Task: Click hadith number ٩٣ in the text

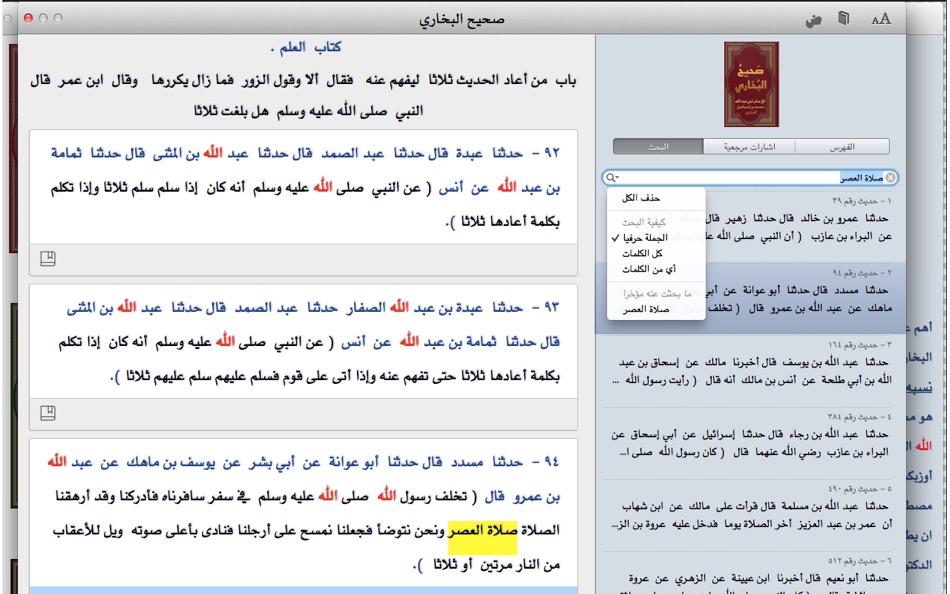Action: [551, 307]
